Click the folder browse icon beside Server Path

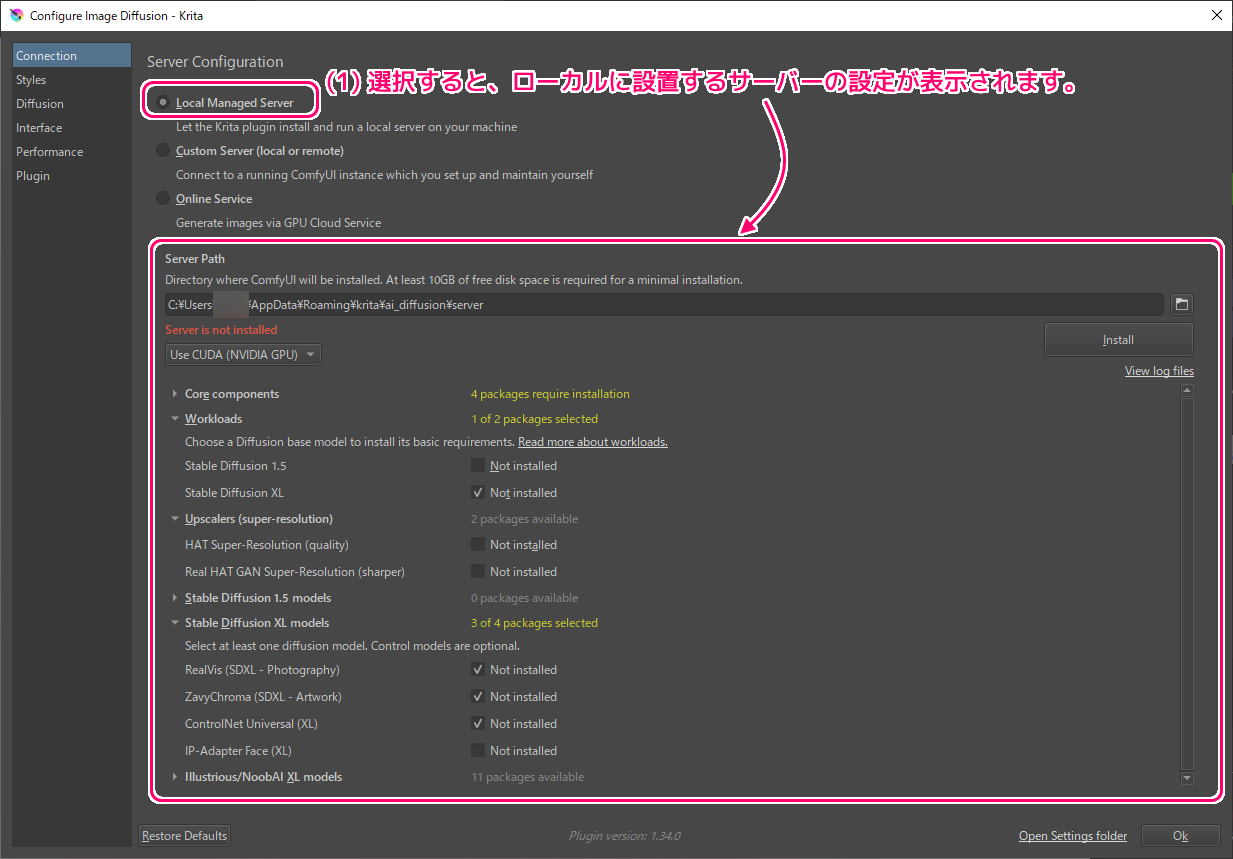point(1181,304)
